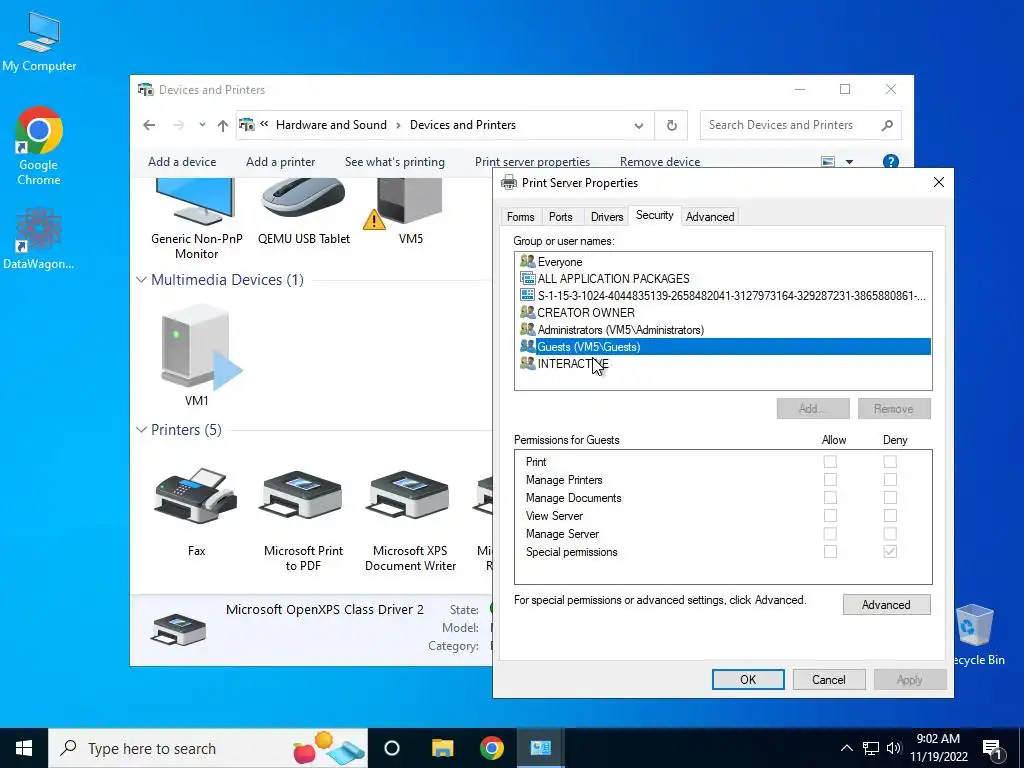Click change view icon in toolbar
Viewport: 1024px width, 768px height.
pos(827,161)
